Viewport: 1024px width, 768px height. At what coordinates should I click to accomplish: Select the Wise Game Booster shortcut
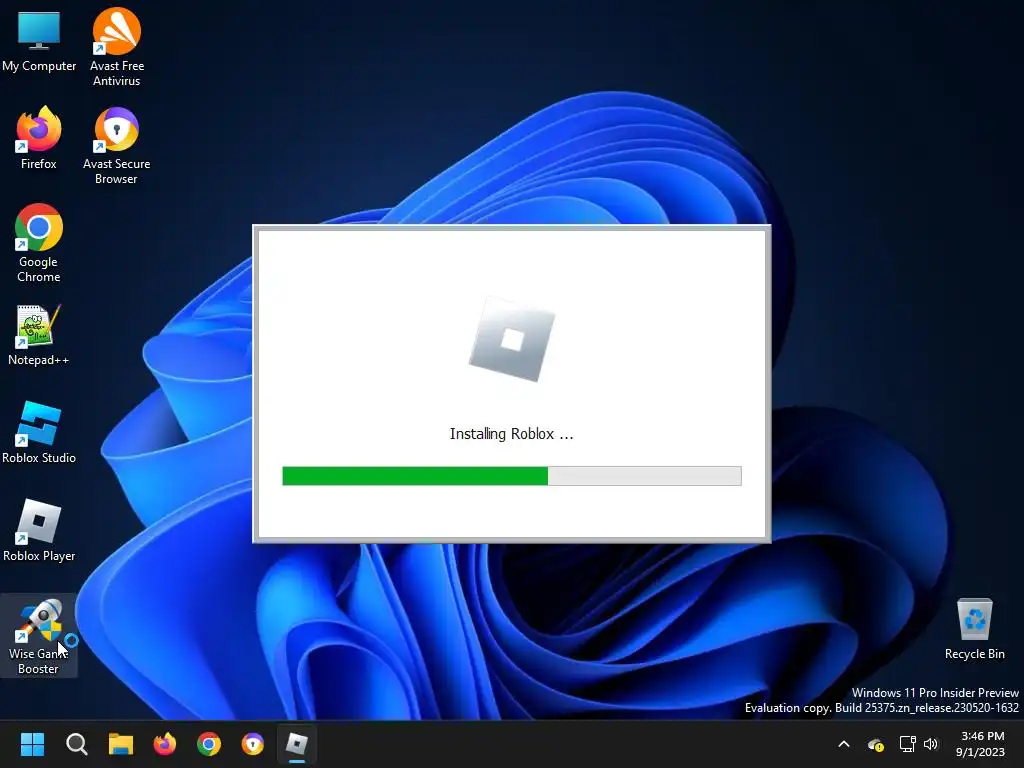39,636
